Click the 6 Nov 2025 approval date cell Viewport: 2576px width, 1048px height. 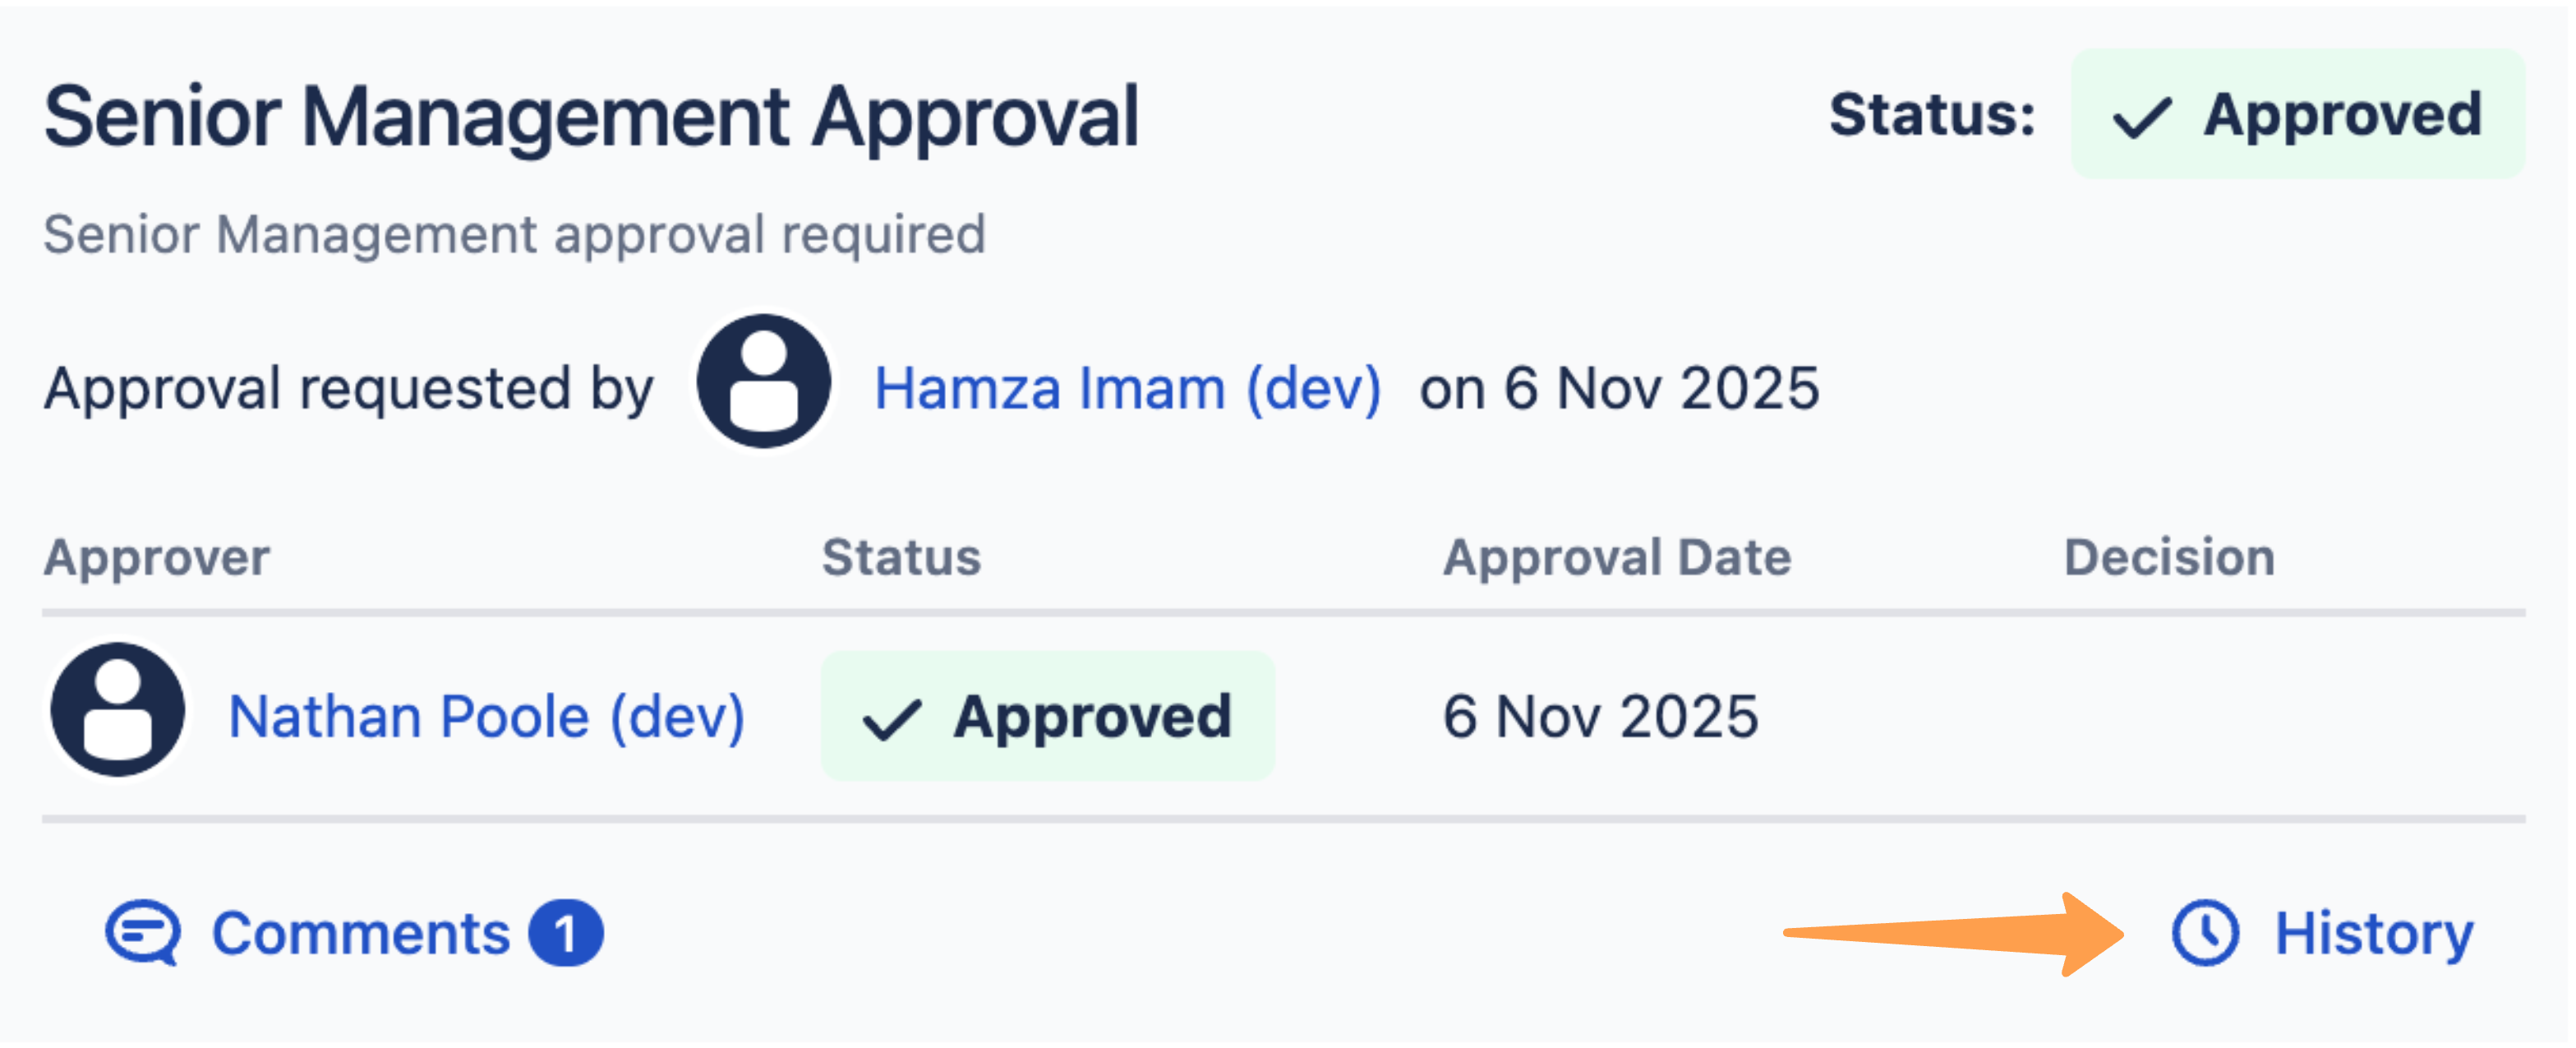(1599, 716)
